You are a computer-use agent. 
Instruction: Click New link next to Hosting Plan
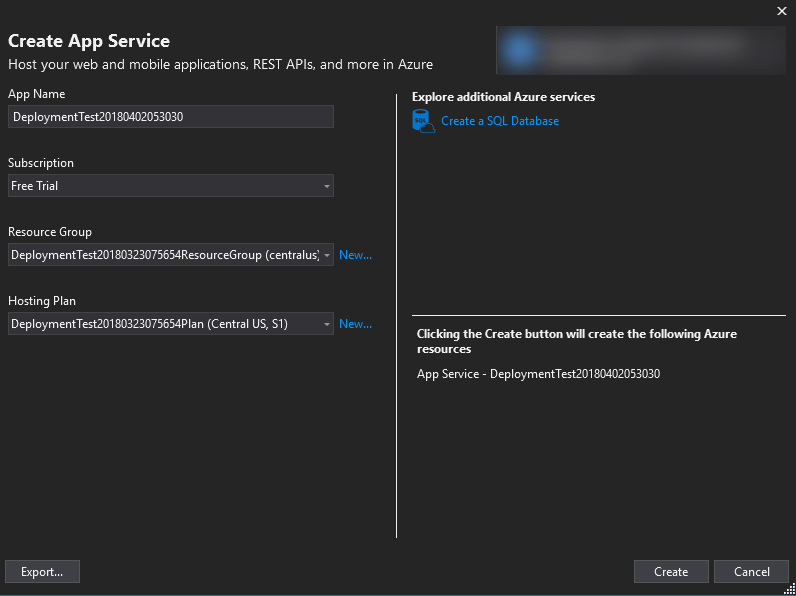click(355, 324)
